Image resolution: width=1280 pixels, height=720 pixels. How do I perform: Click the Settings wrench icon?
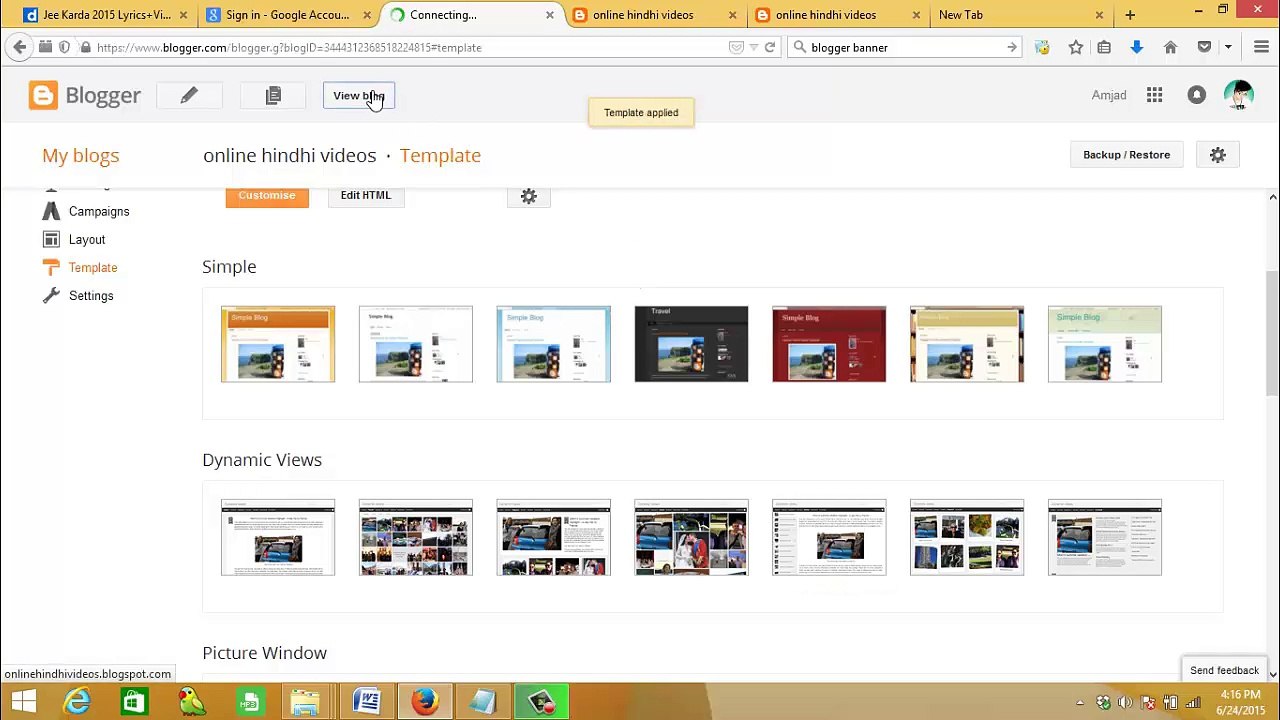(51, 295)
